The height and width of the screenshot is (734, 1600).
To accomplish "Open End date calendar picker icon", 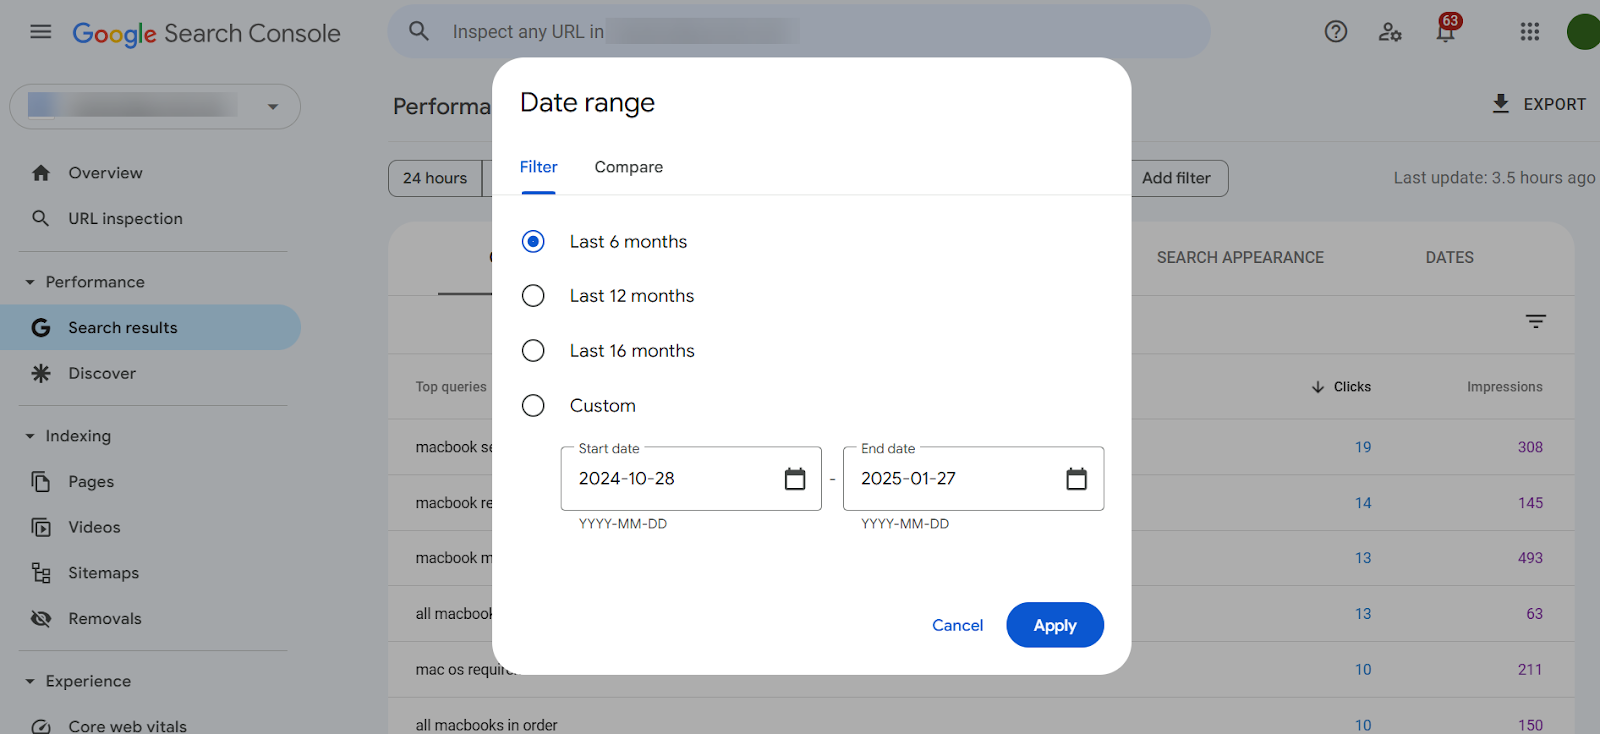I will pos(1077,479).
